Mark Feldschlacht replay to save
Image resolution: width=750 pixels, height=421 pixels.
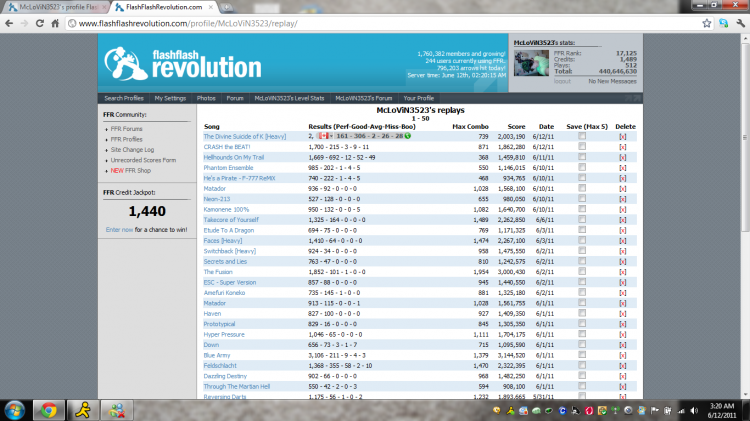click(582, 365)
